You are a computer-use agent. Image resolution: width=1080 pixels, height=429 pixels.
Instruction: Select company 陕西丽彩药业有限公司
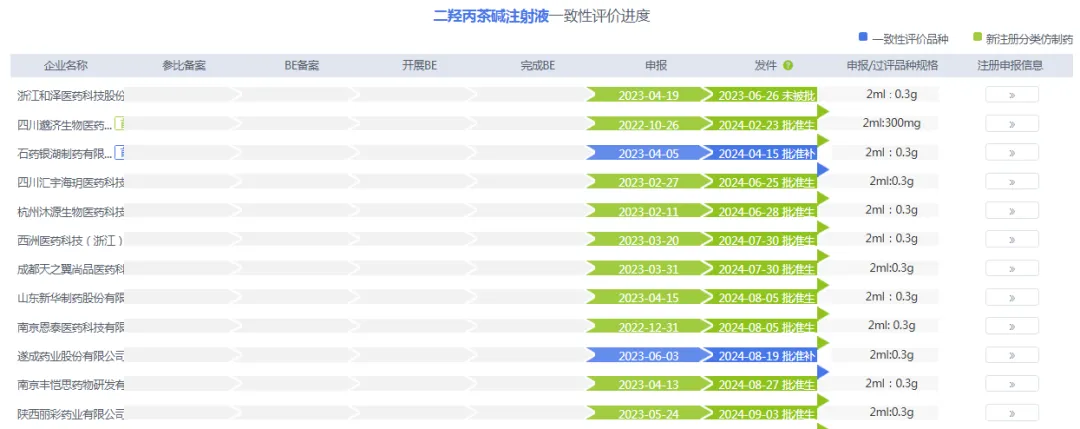(x=71, y=414)
